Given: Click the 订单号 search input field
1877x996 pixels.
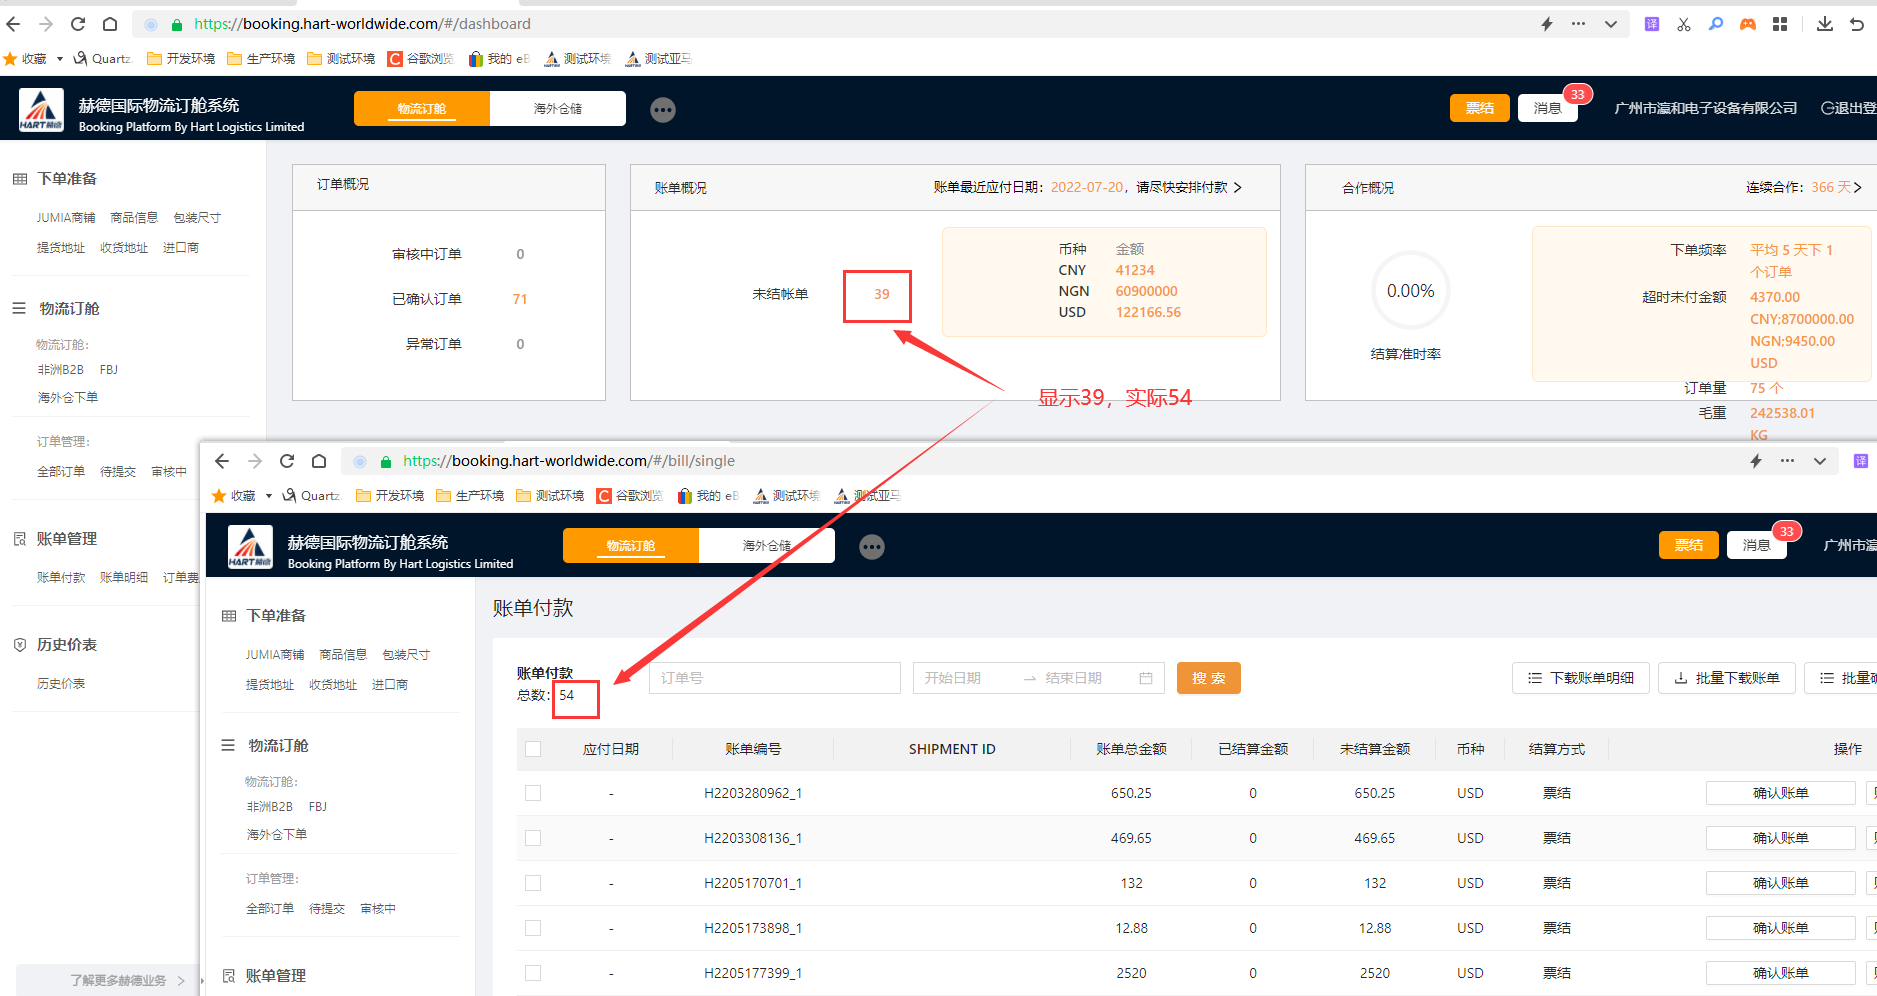Looking at the screenshot, I should [775, 678].
